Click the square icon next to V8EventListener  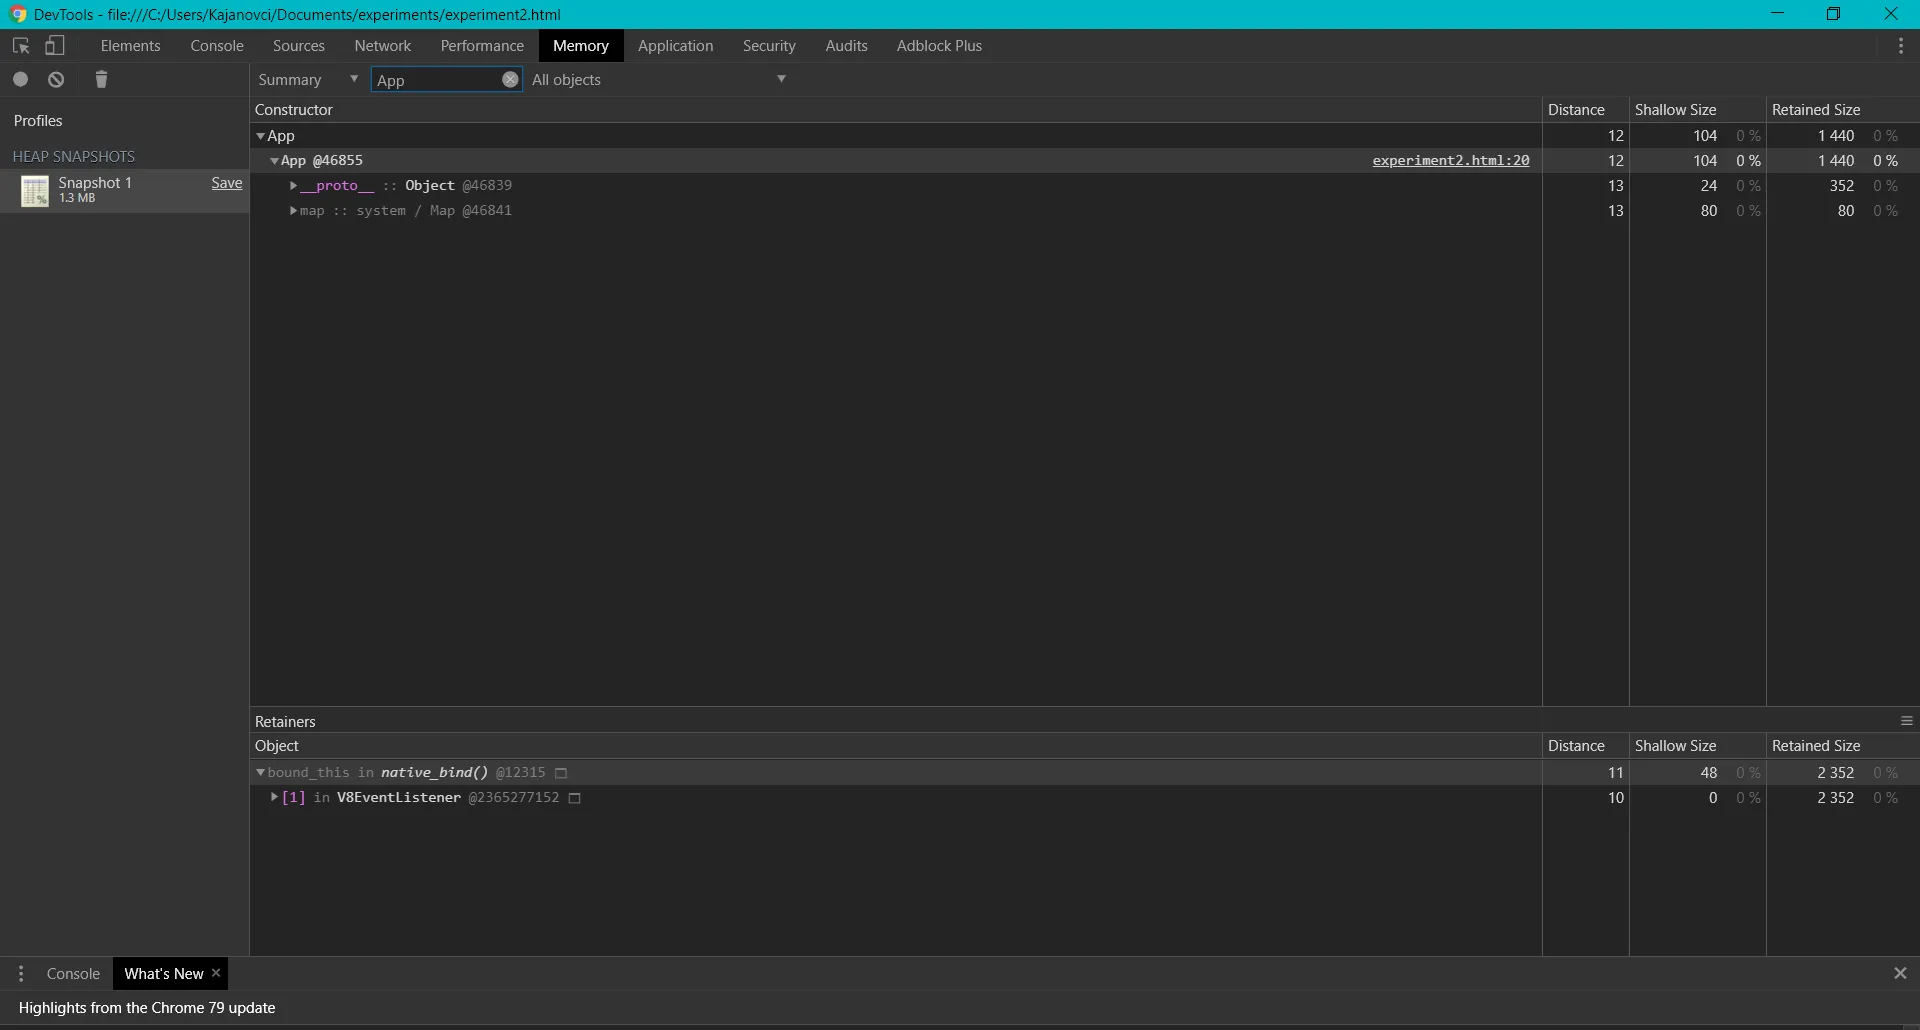(x=575, y=798)
